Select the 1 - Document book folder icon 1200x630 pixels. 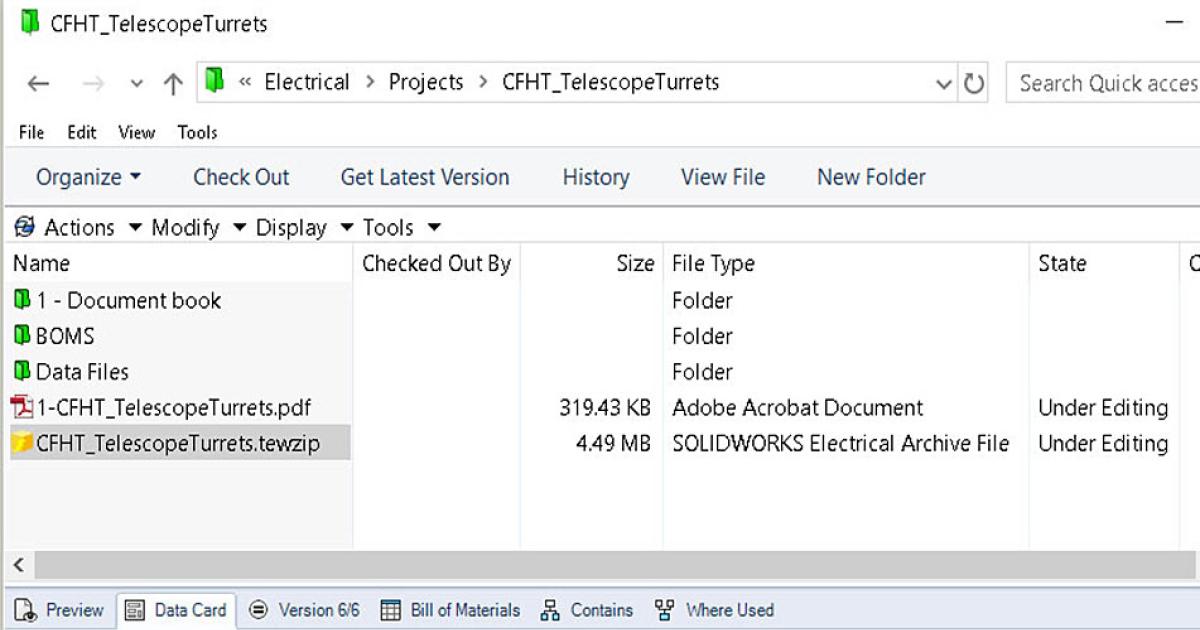pos(22,300)
